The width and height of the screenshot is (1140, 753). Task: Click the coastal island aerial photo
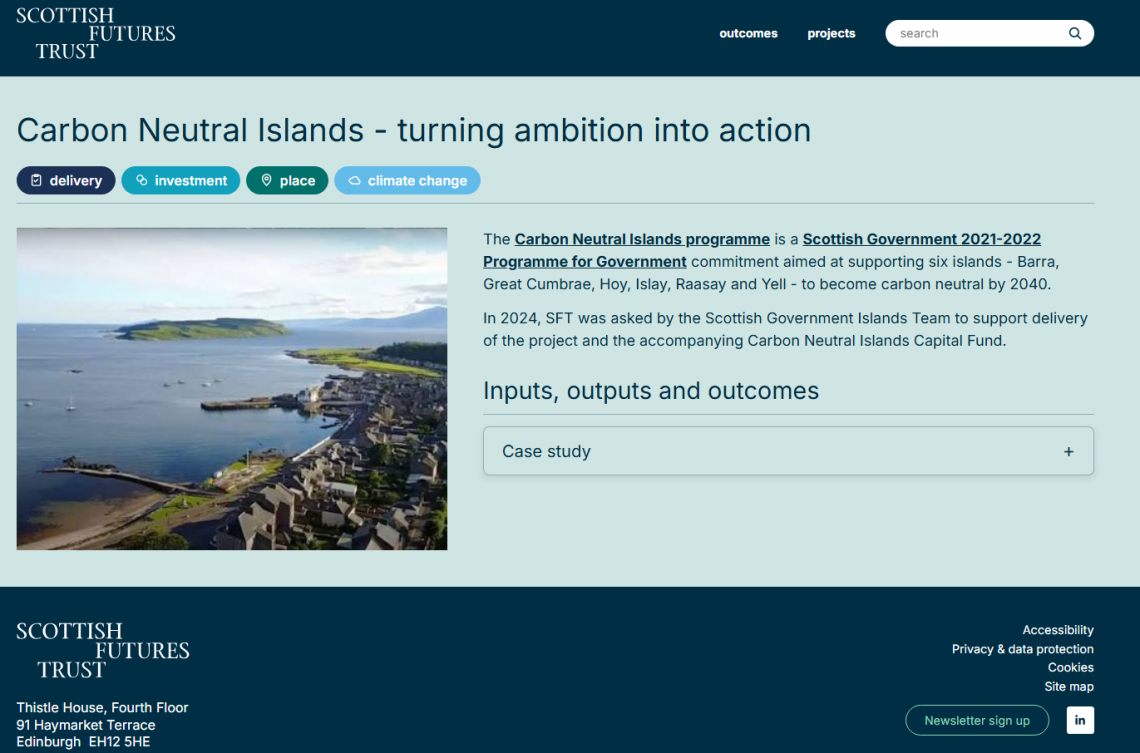[x=232, y=389]
